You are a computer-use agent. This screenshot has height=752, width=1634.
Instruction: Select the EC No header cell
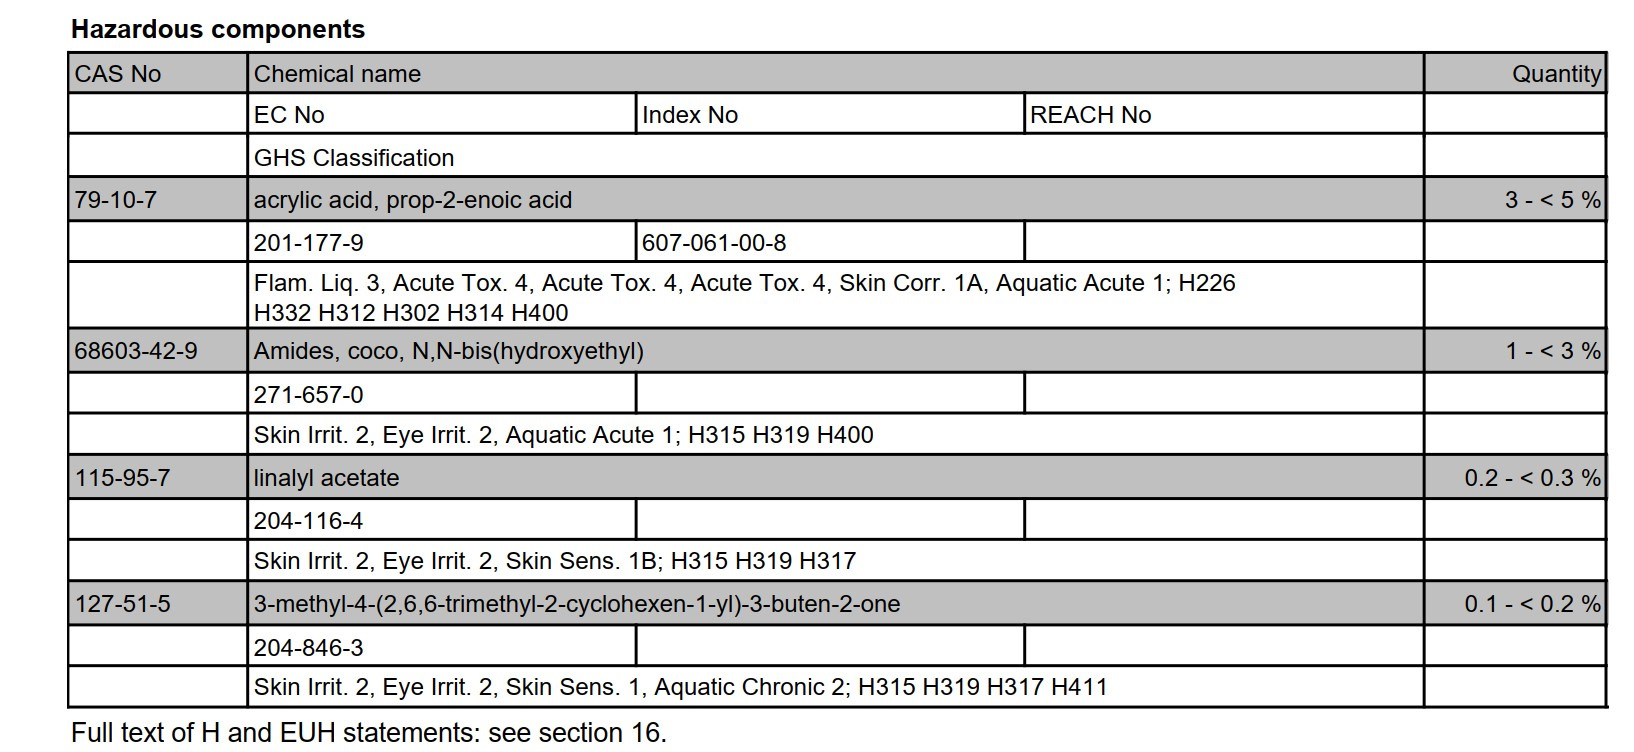tap(289, 115)
